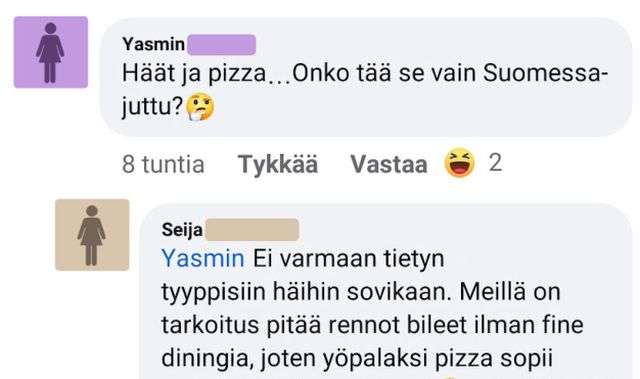Click the blue Yasmin mention in reply

pos(203,259)
